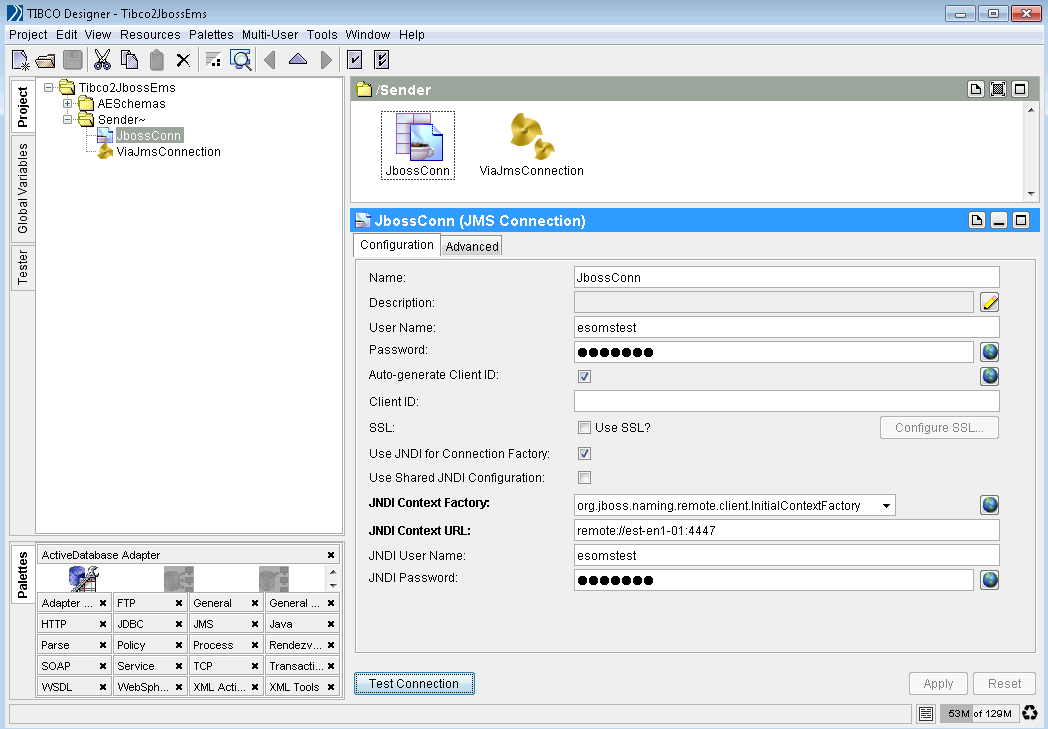Viewport: 1048px width, 729px height.
Task: Collapse the Sender~ folder node
Action: tap(68, 120)
